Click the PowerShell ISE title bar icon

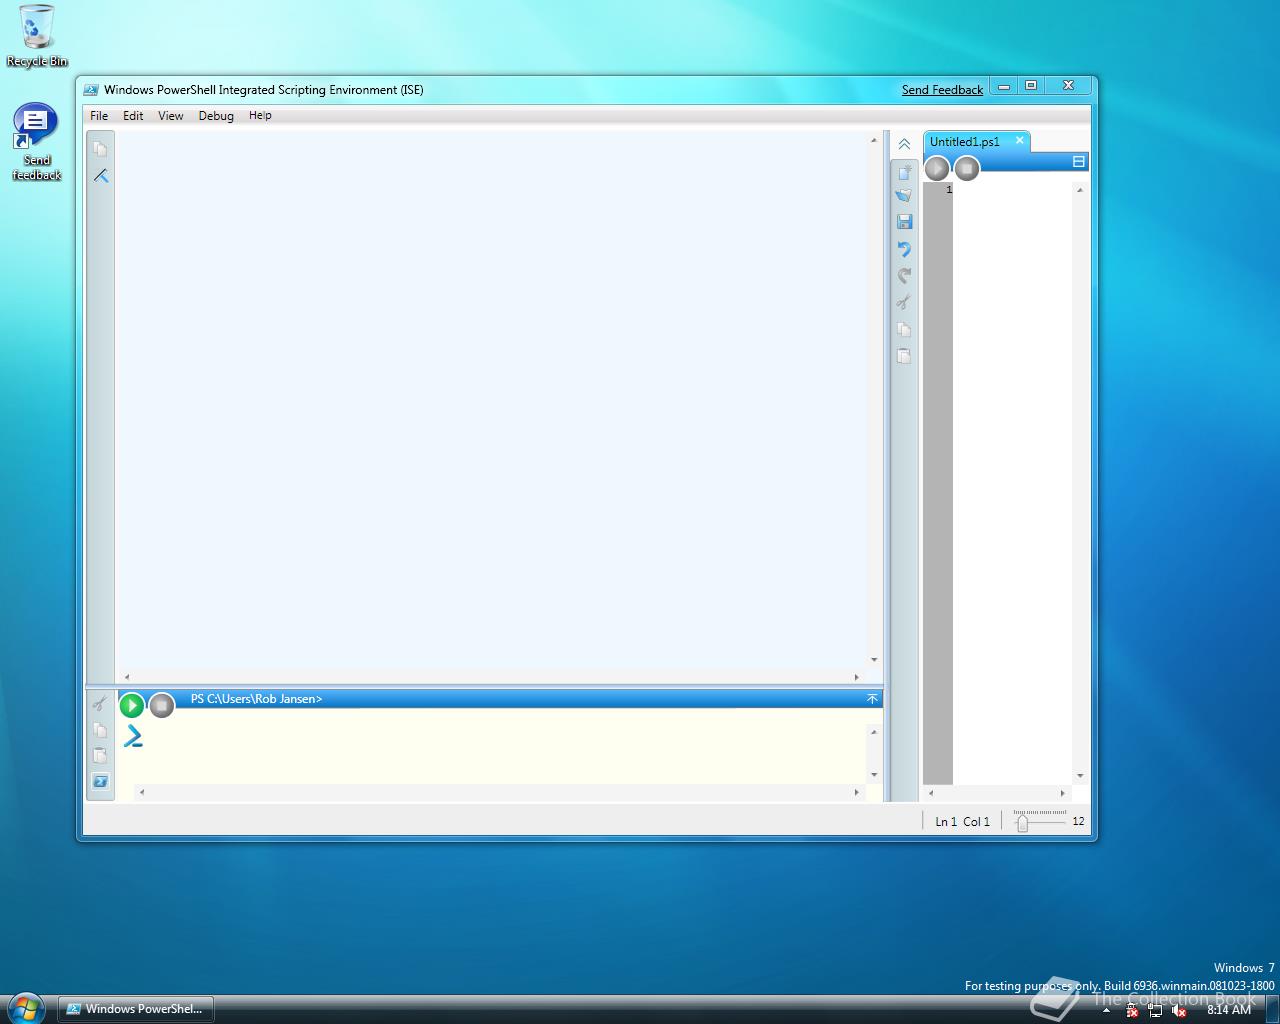pos(91,90)
